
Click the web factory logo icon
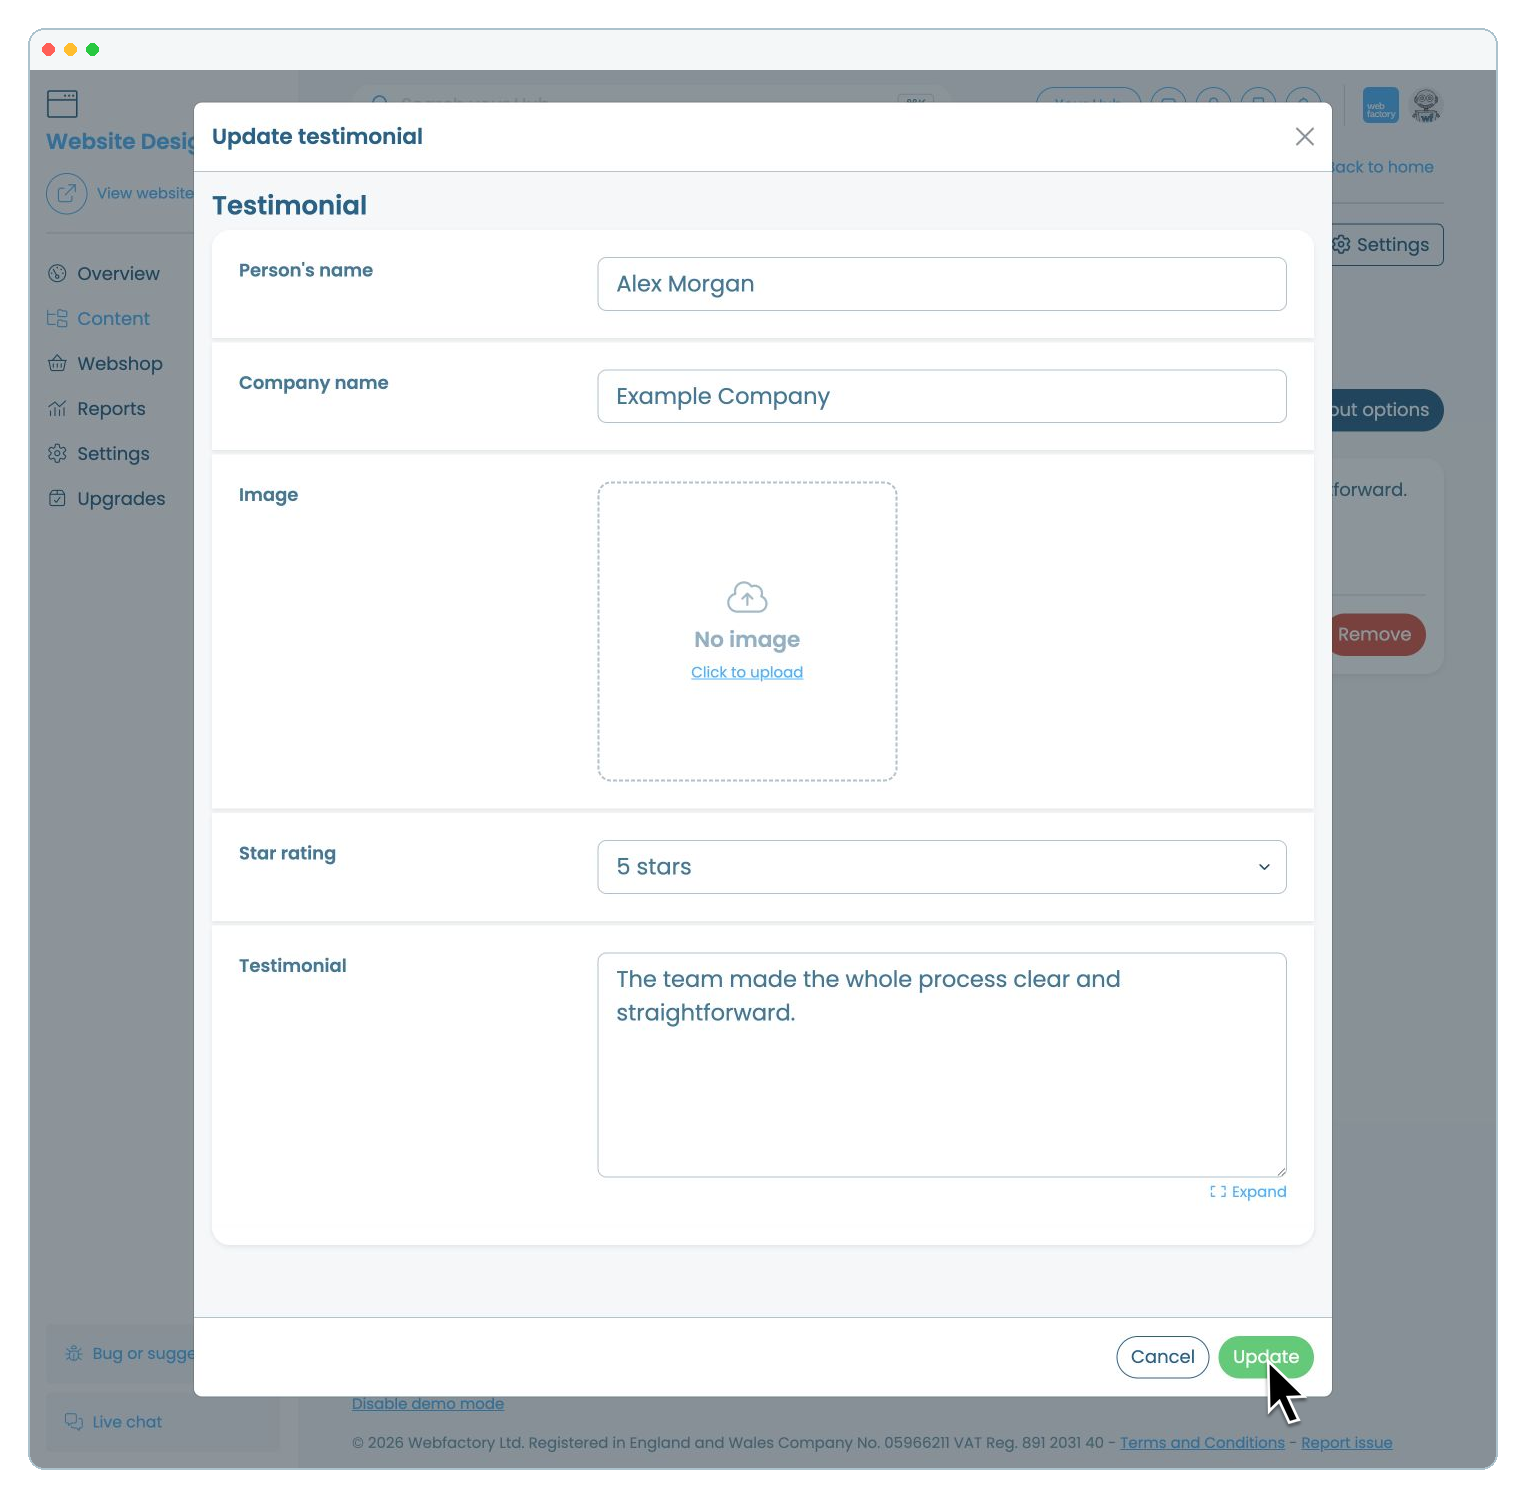pyautogui.click(x=1381, y=106)
